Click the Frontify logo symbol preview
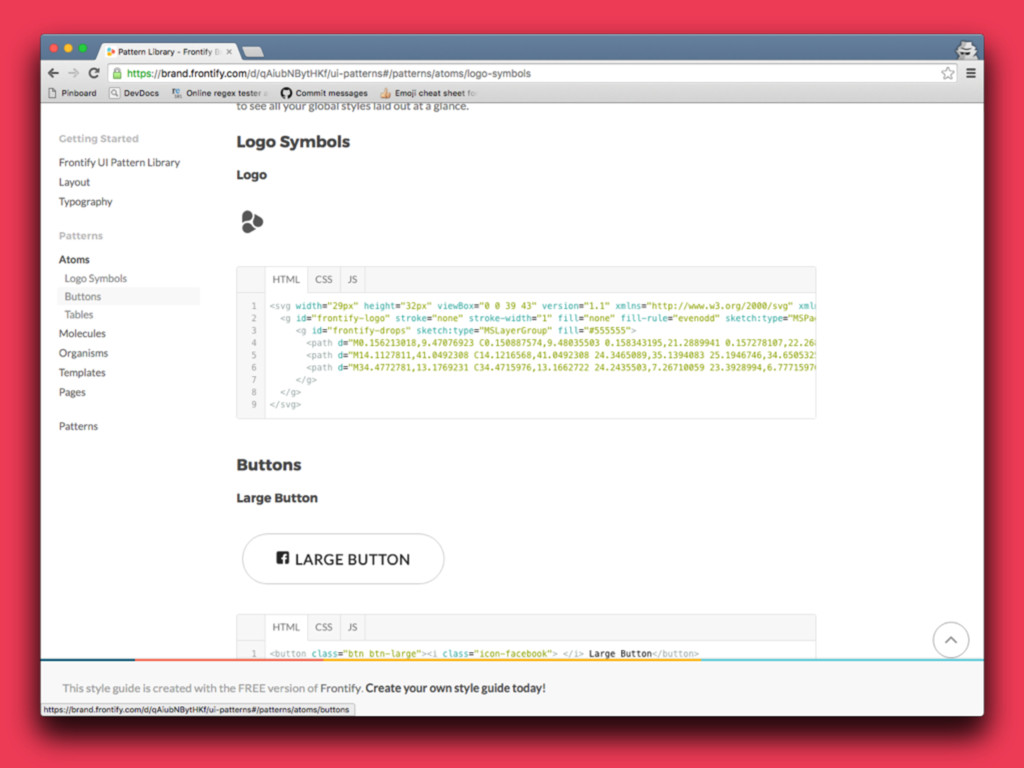The height and width of the screenshot is (768, 1024). point(252,222)
